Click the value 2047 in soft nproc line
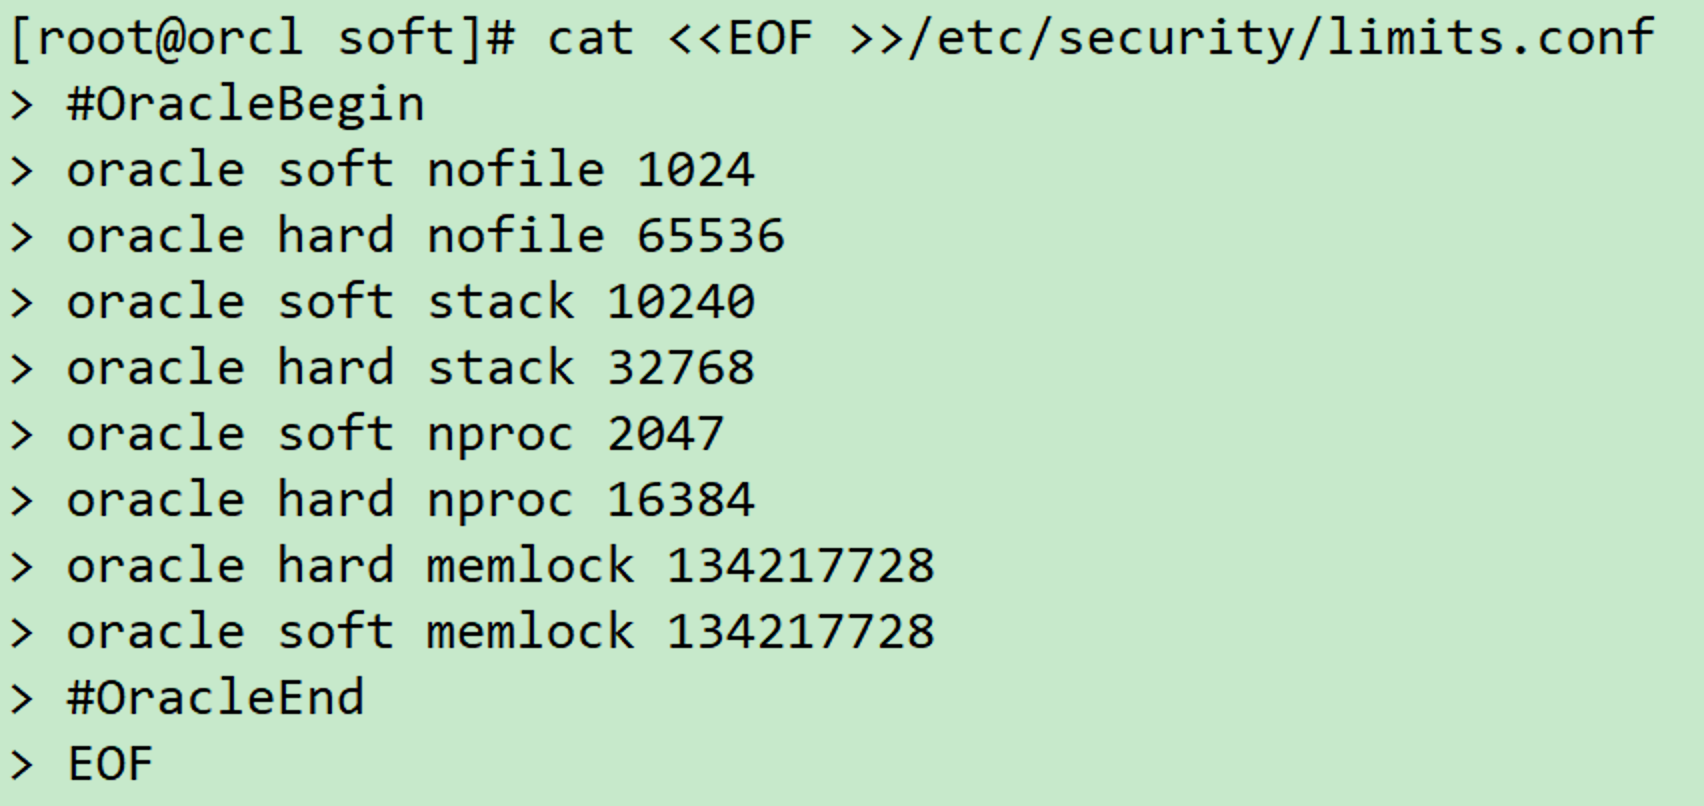Image resolution: width=1704 pixels, height=806 pixels. point(665,434)
